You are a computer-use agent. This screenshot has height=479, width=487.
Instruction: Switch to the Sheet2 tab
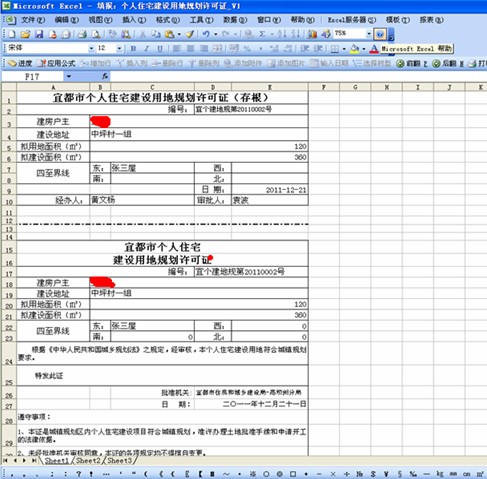(88, 461)
